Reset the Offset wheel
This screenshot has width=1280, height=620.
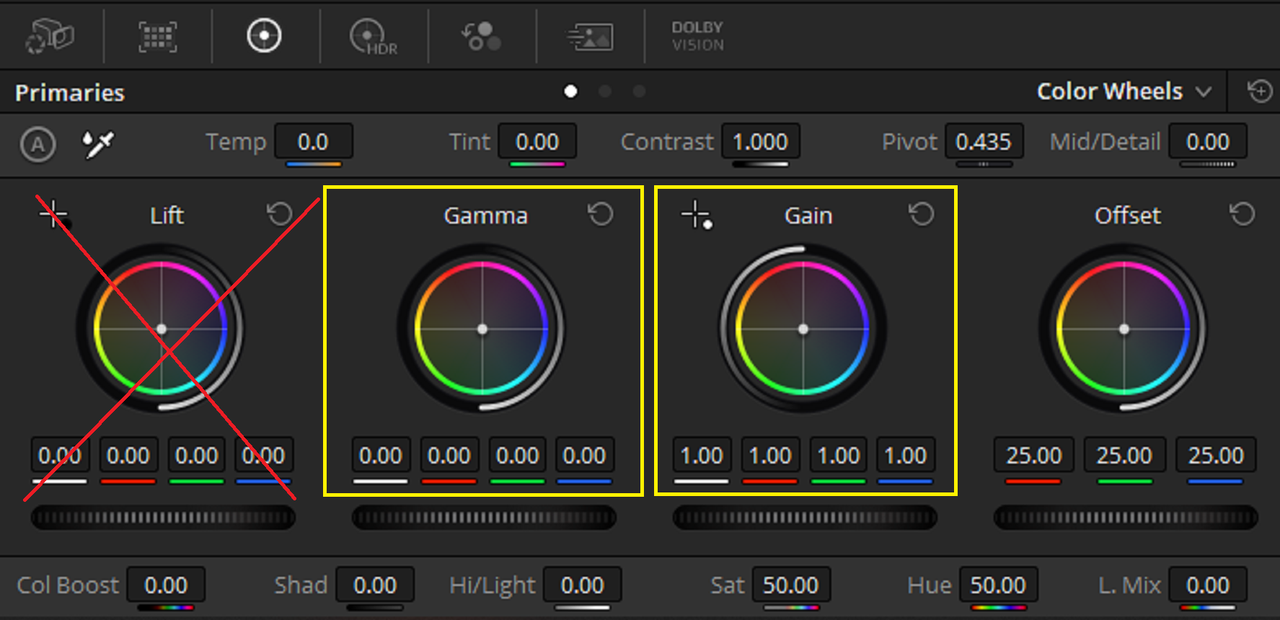tap(1242, 214)
